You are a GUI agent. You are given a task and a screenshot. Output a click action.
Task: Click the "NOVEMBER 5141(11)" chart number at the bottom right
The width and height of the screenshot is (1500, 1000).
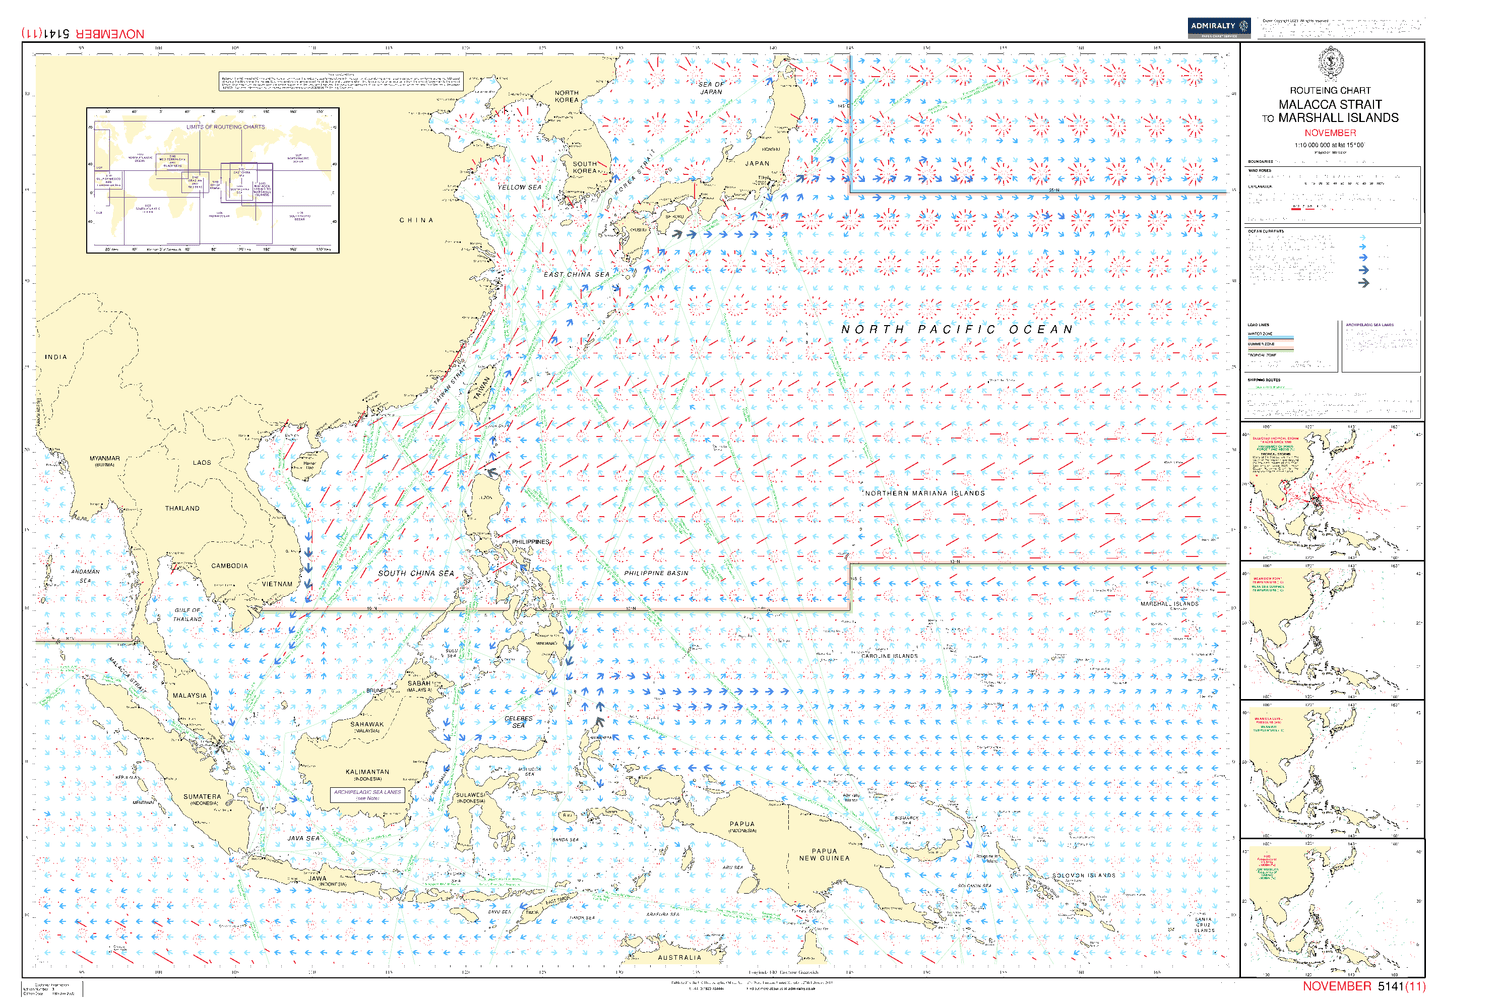(1364, 986)
